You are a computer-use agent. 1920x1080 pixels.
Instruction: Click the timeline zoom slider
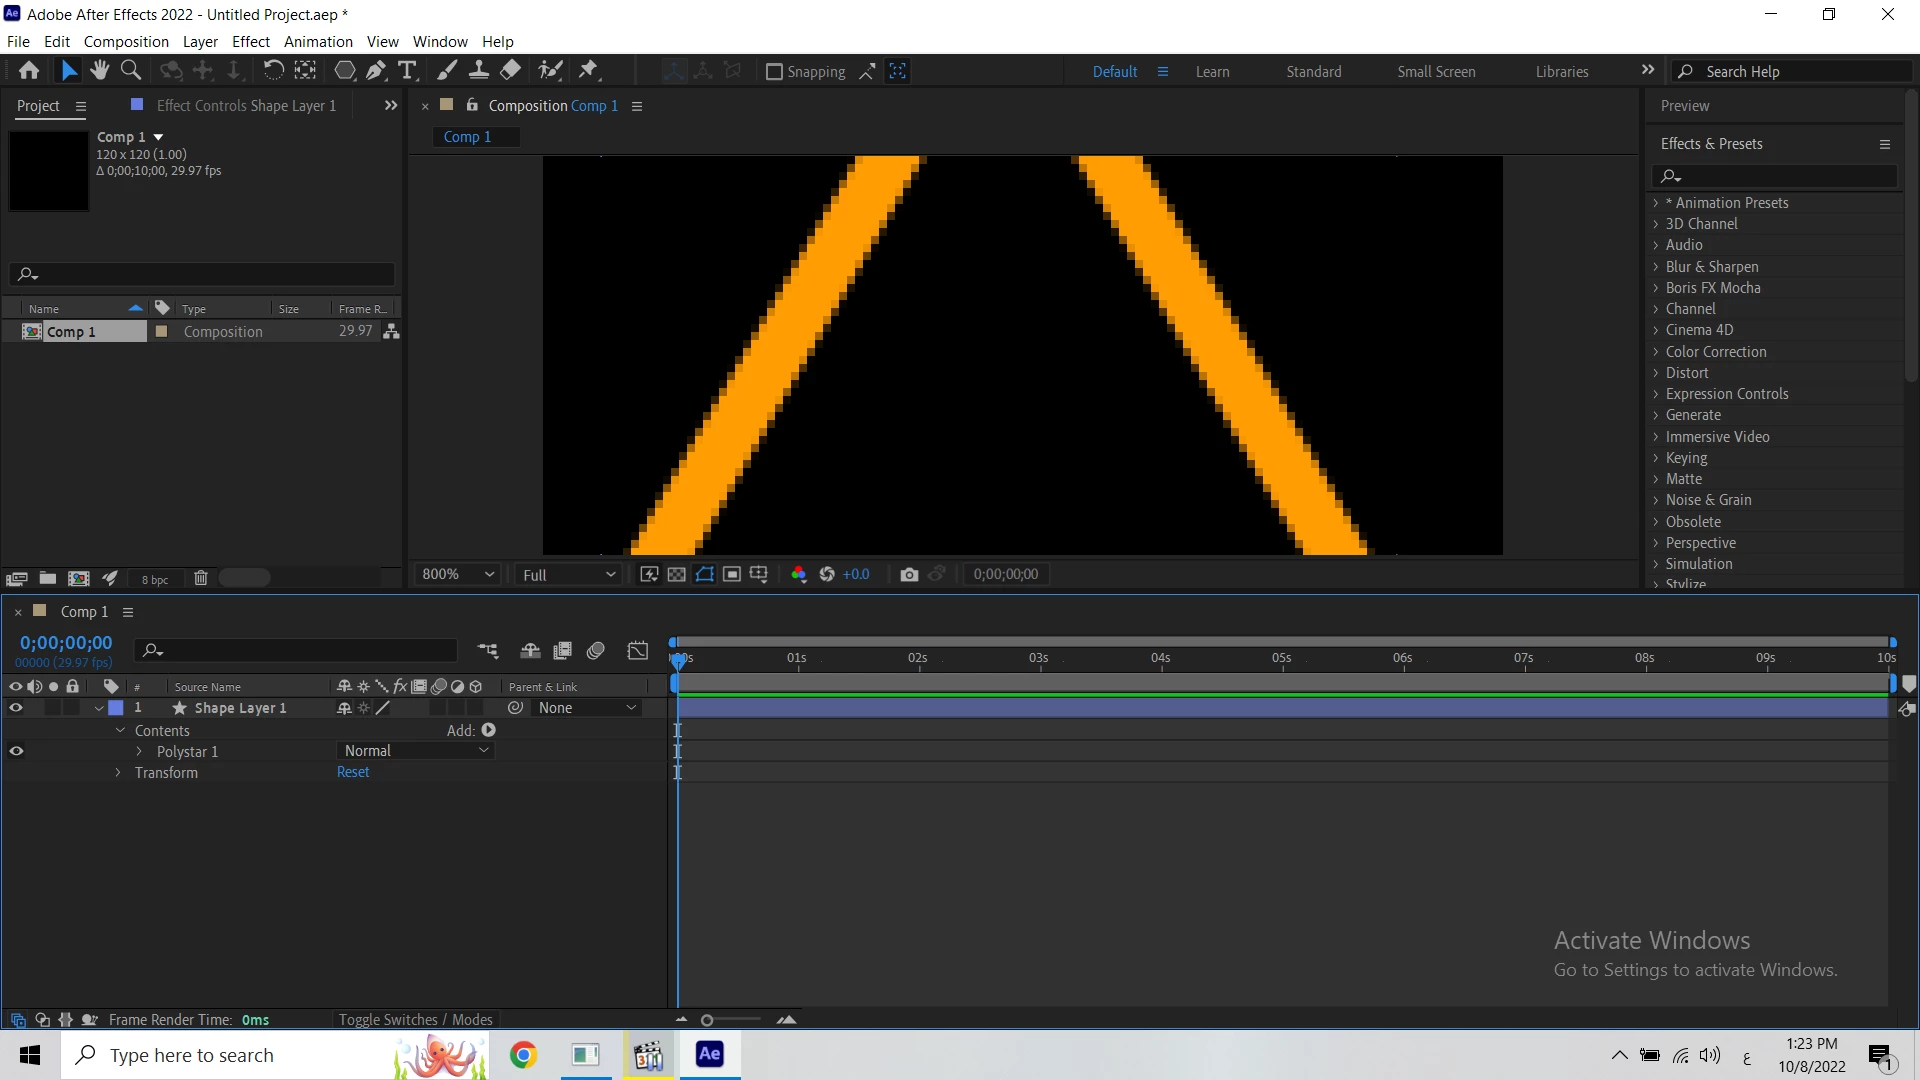point(707,1020)
